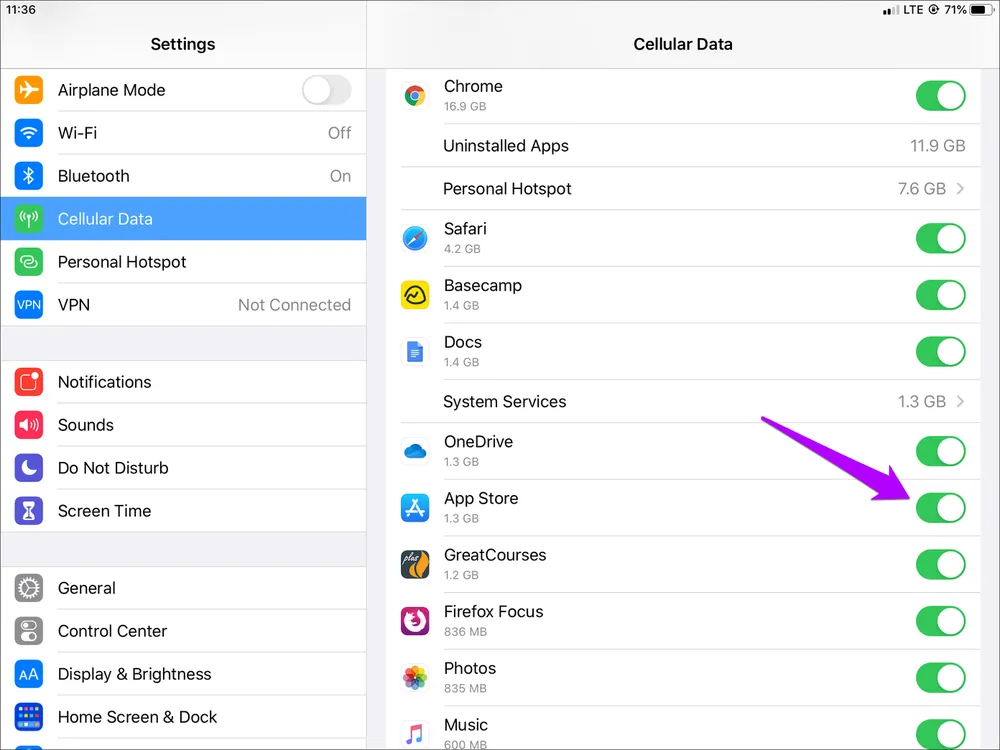
Task: Tap the Basecamp app icon
Action: 415,295
